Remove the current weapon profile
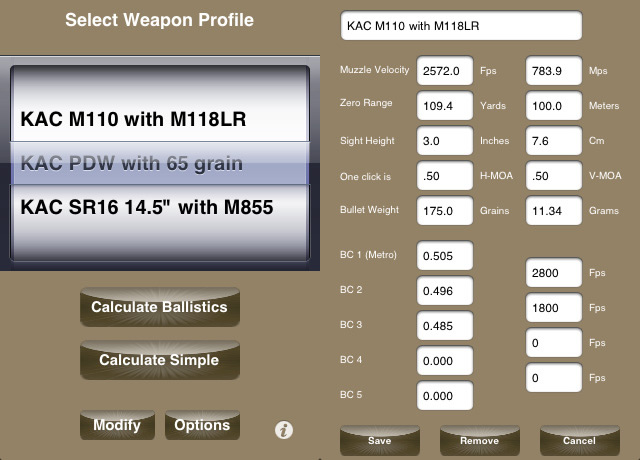 pyautogui.click(x=480, y=440)
